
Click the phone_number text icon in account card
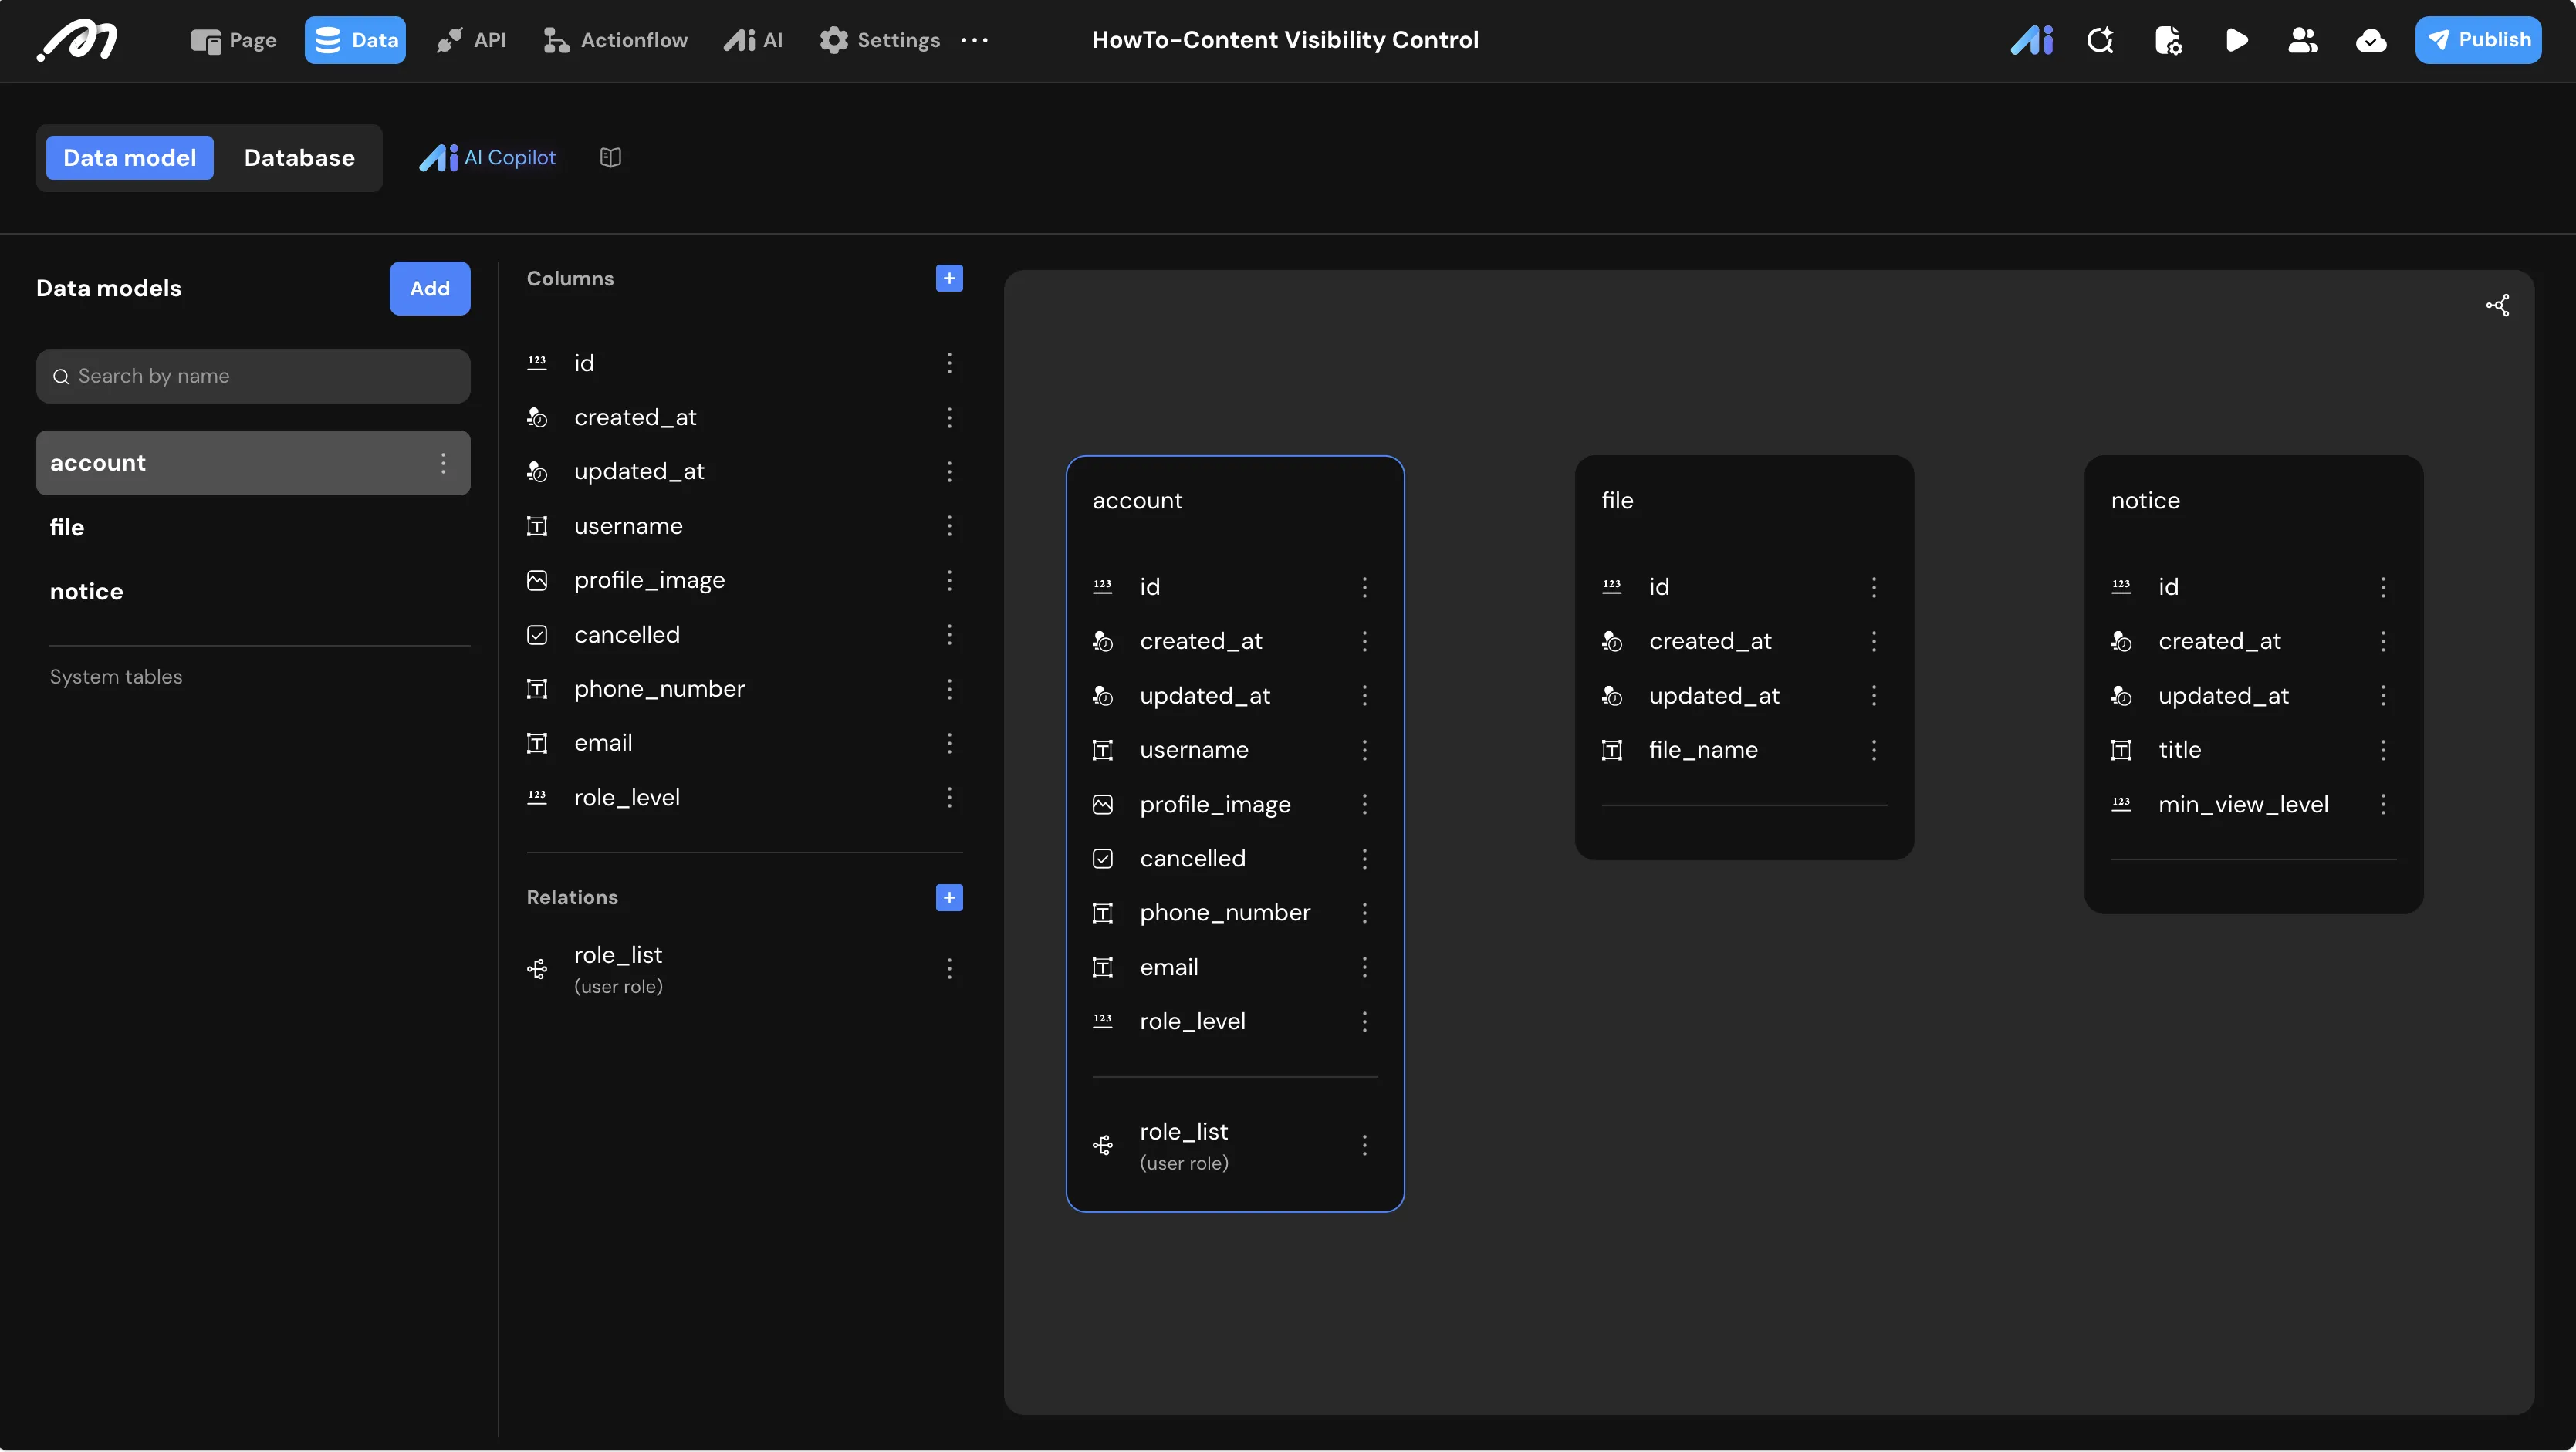tap(1103, 913)
